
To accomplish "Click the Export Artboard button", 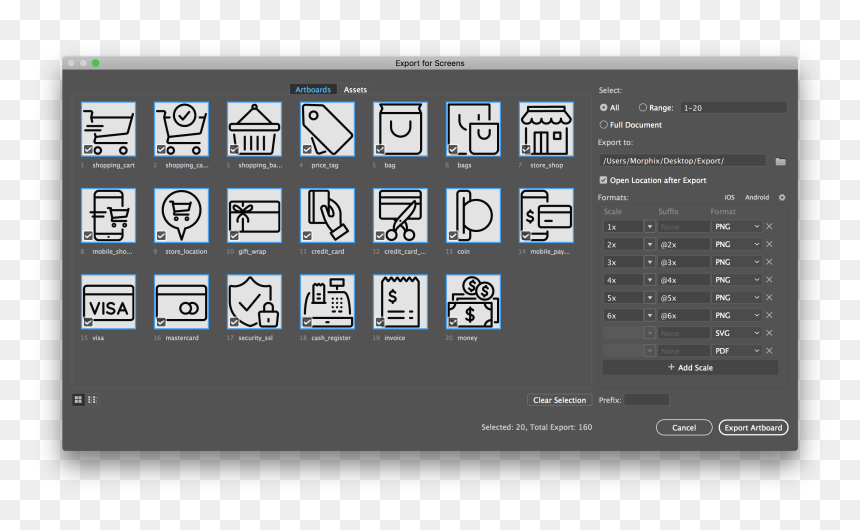I will (x=754, y=427).
